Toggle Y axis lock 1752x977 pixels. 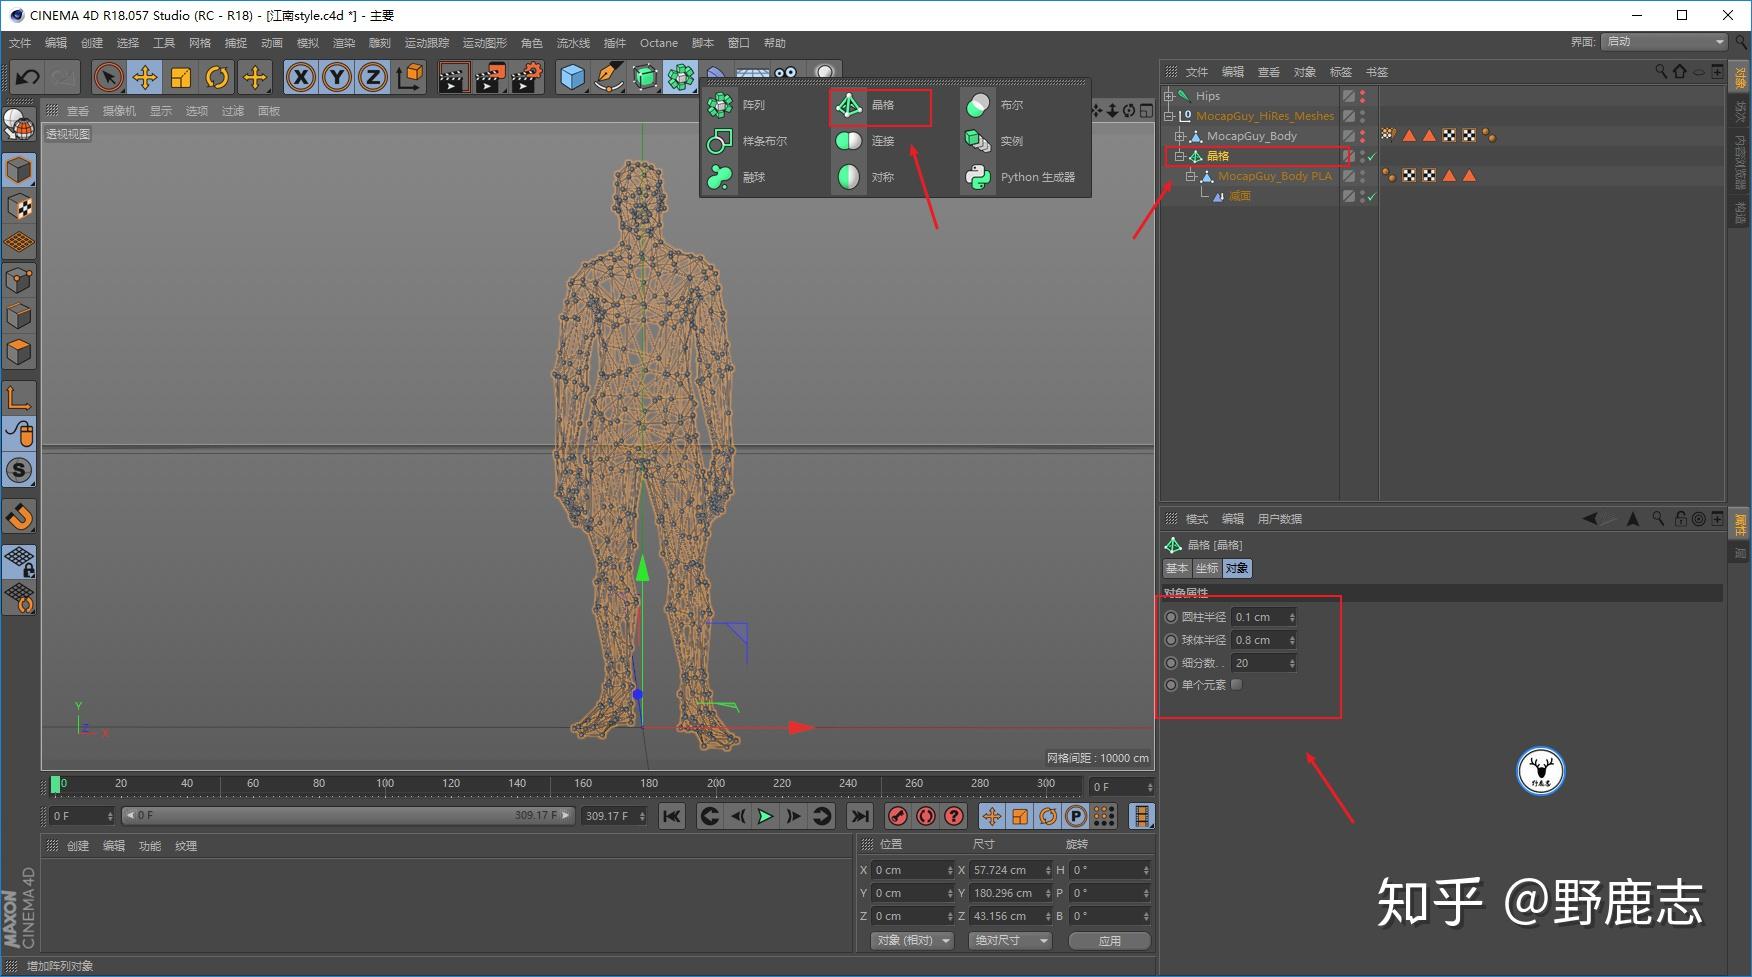pos(337,77)
